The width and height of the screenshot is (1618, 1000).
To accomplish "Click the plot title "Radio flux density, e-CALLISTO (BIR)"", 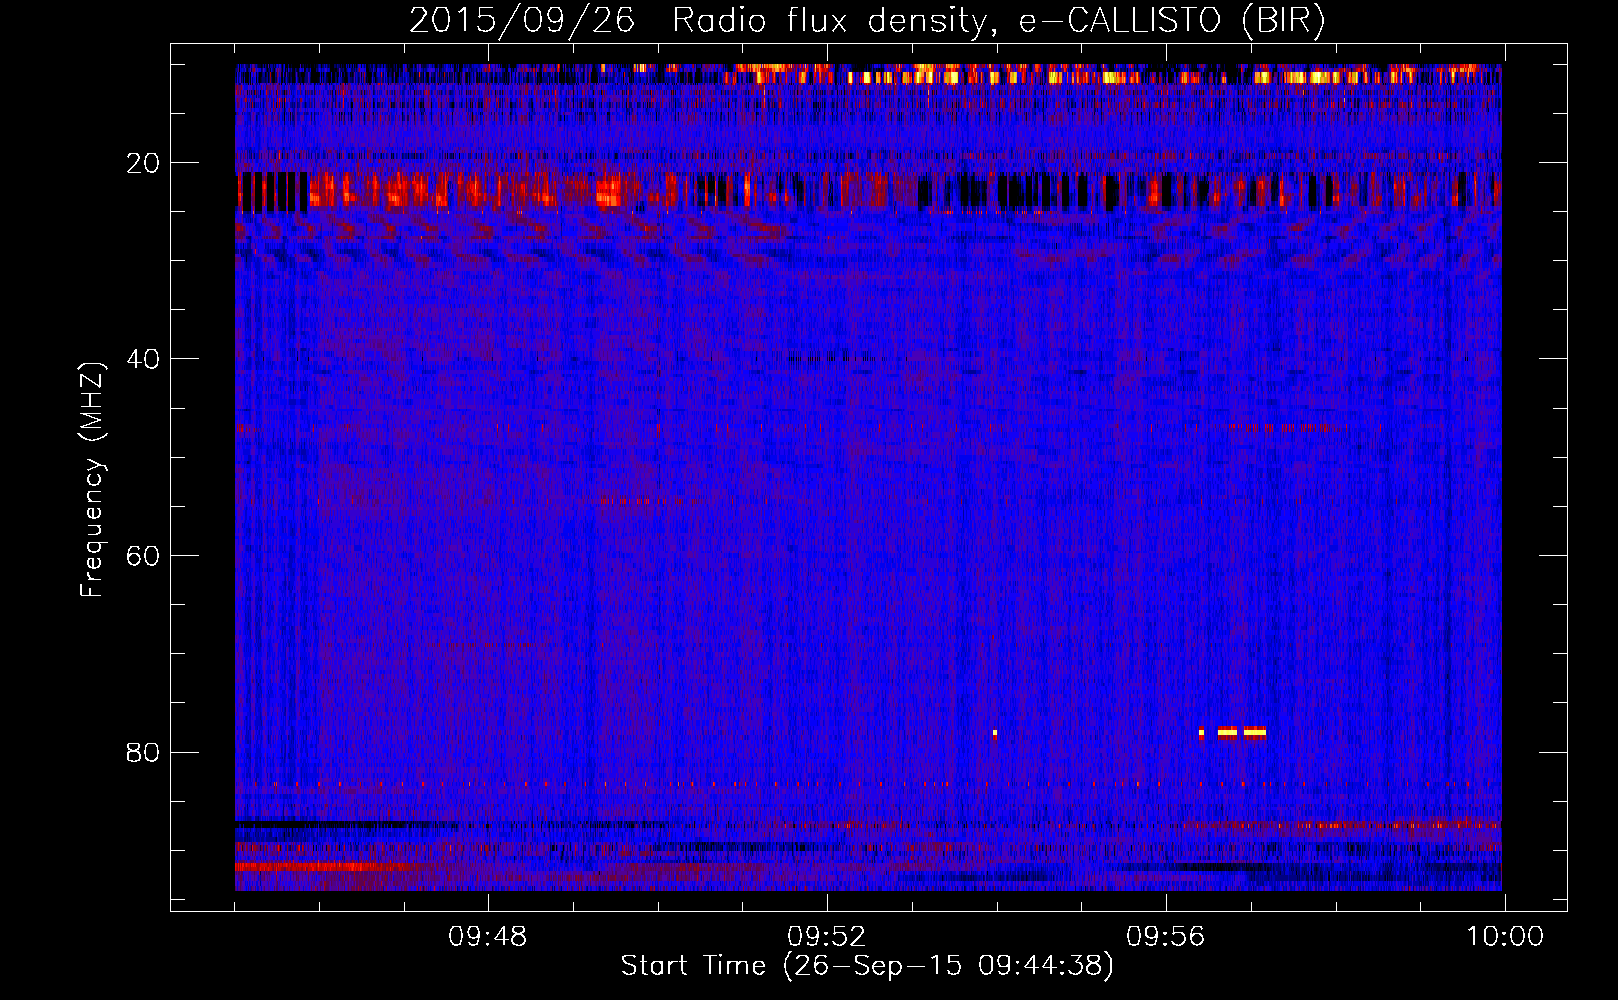I will point(998,21).
